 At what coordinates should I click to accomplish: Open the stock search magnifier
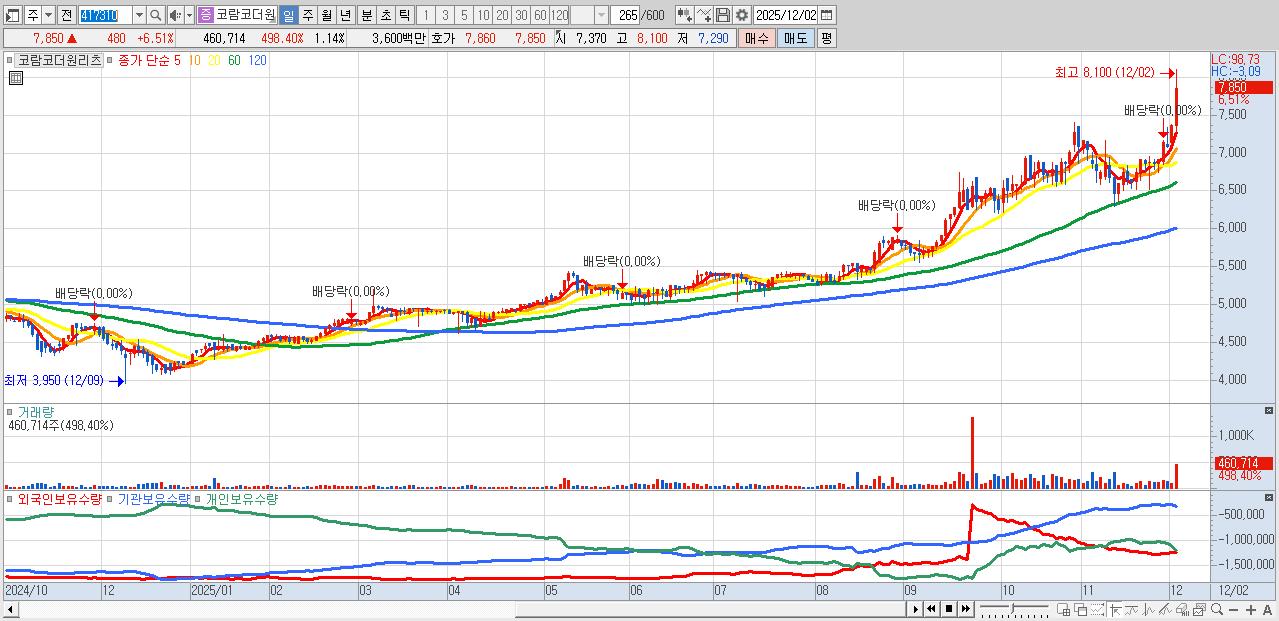click(x=156, y=15)
